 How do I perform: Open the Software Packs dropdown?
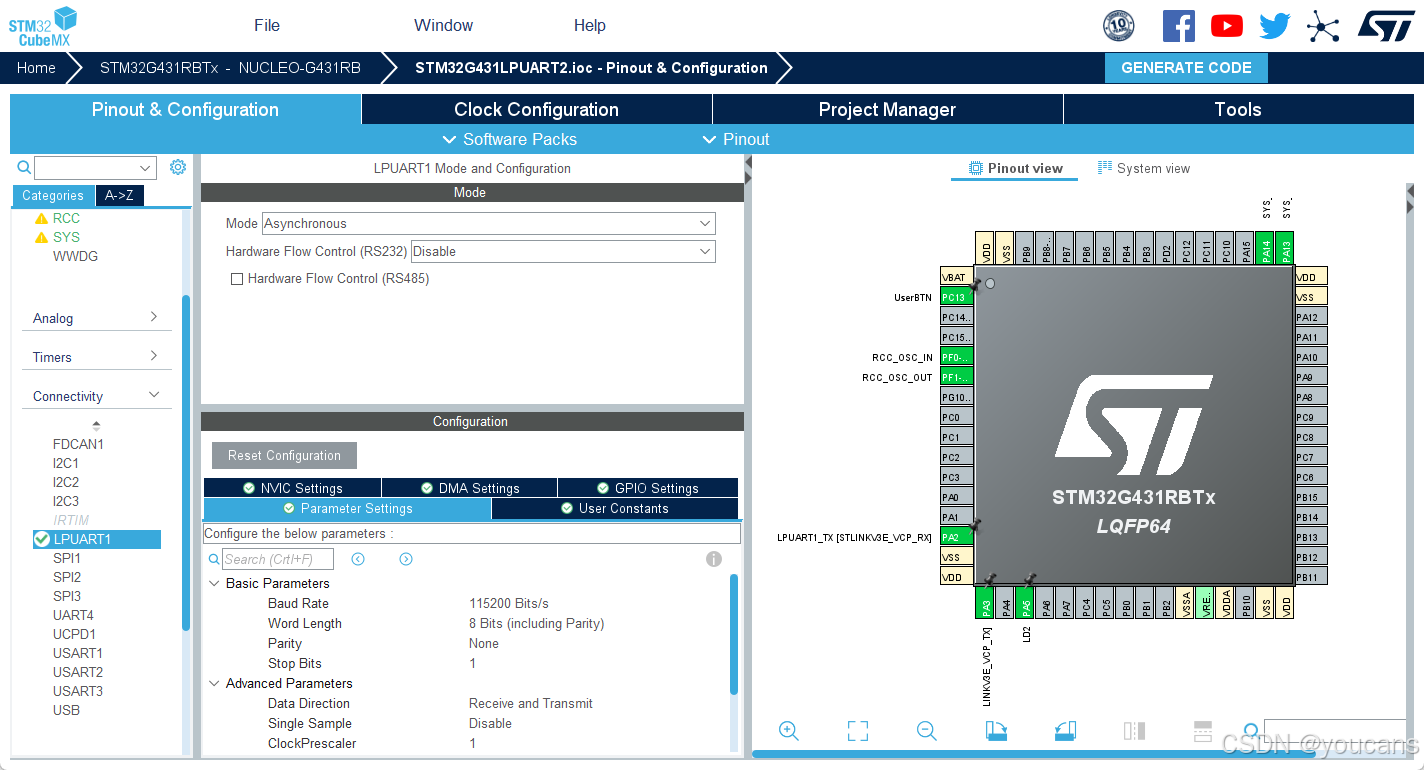(x=509, y=139)
